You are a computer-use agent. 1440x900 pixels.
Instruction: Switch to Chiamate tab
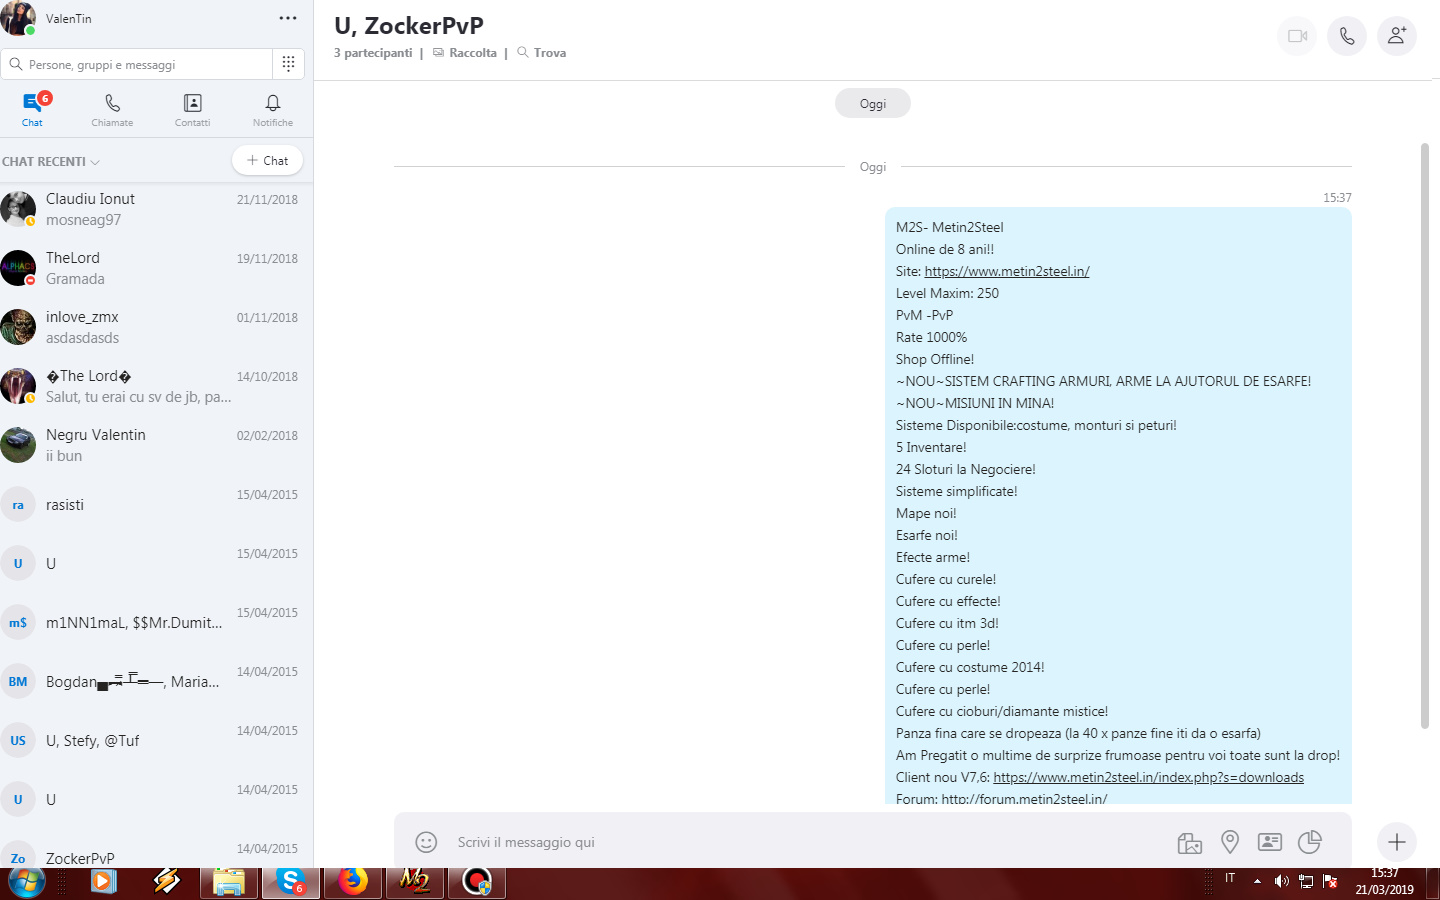pyautogui.click(x=112, y=110)
